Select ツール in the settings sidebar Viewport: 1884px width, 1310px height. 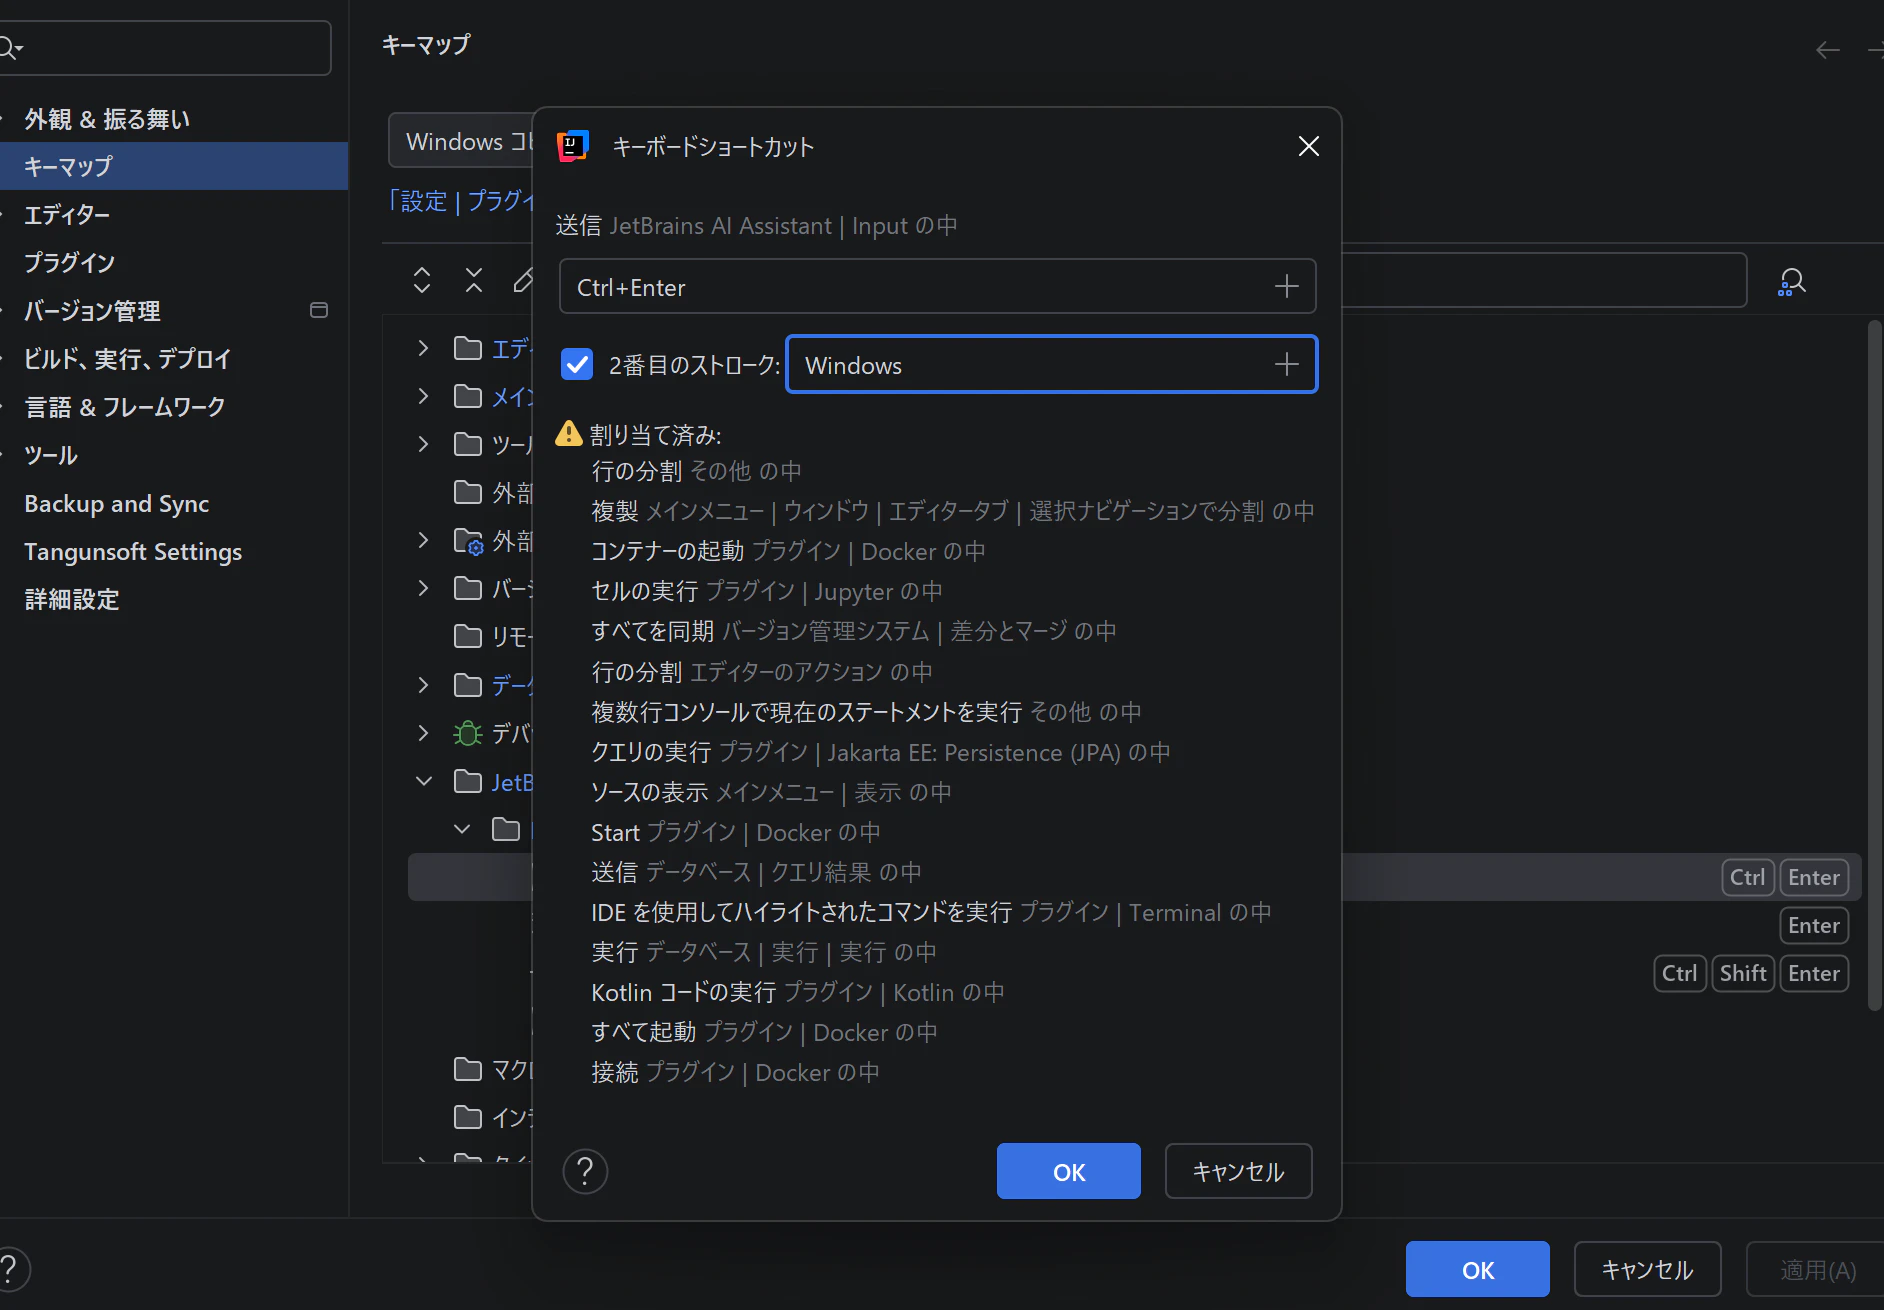pyautogui.click(x=51, y=455)
